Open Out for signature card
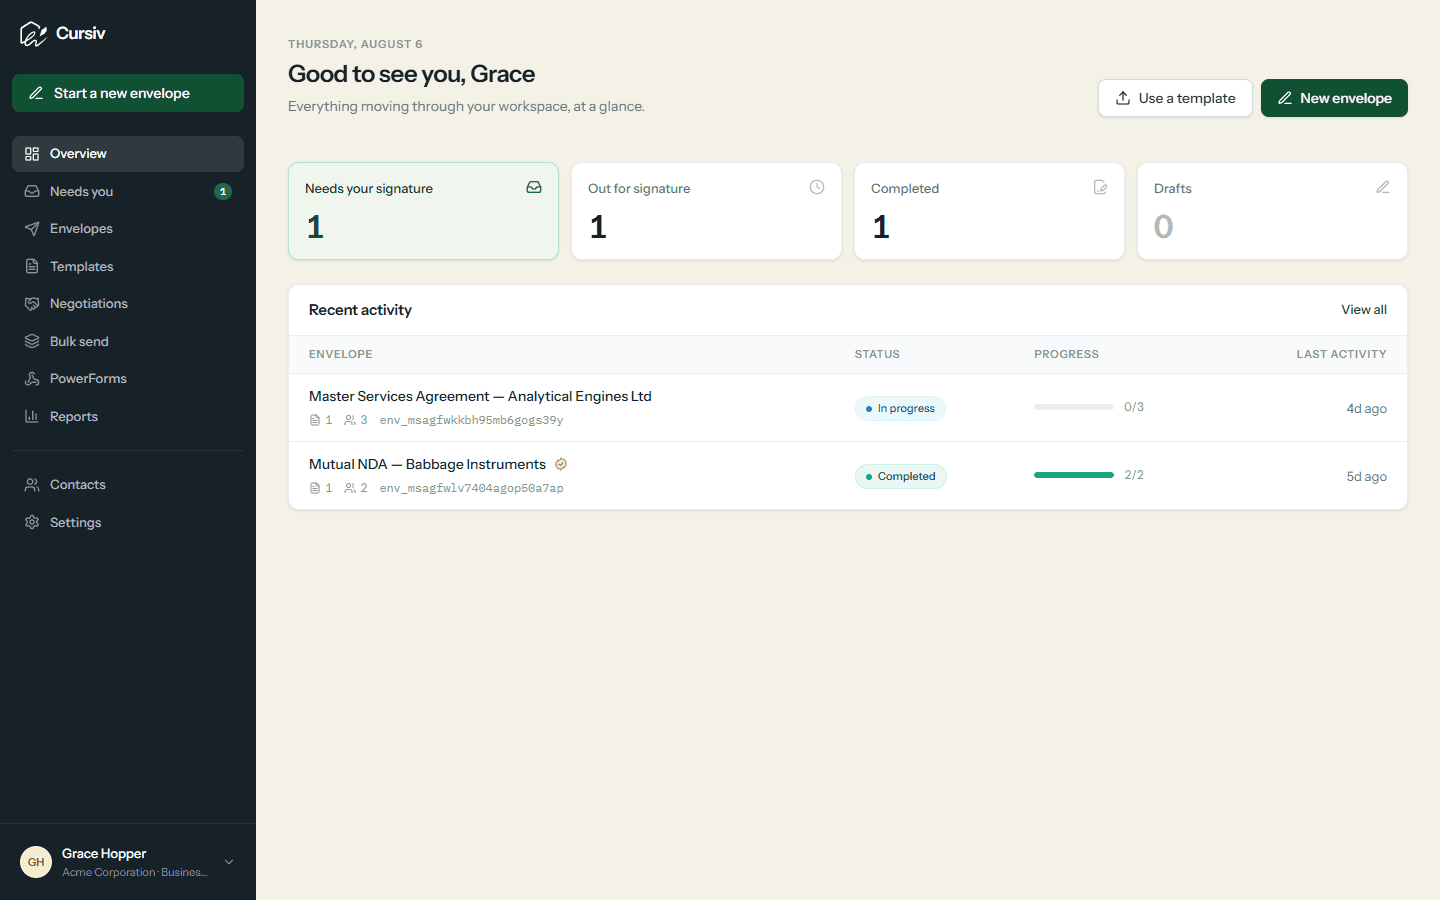The image size is (1440, 900). pyautogui.click(x=706, y=211)
